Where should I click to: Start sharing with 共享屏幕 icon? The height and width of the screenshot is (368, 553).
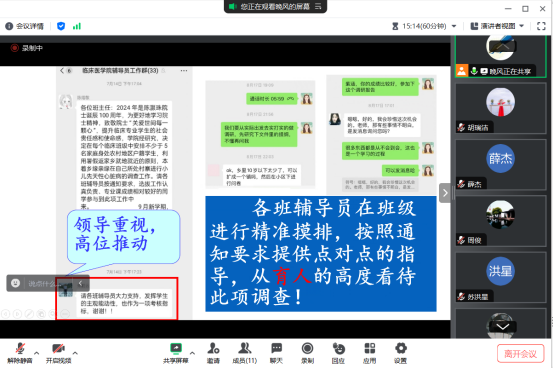point(176,353)
